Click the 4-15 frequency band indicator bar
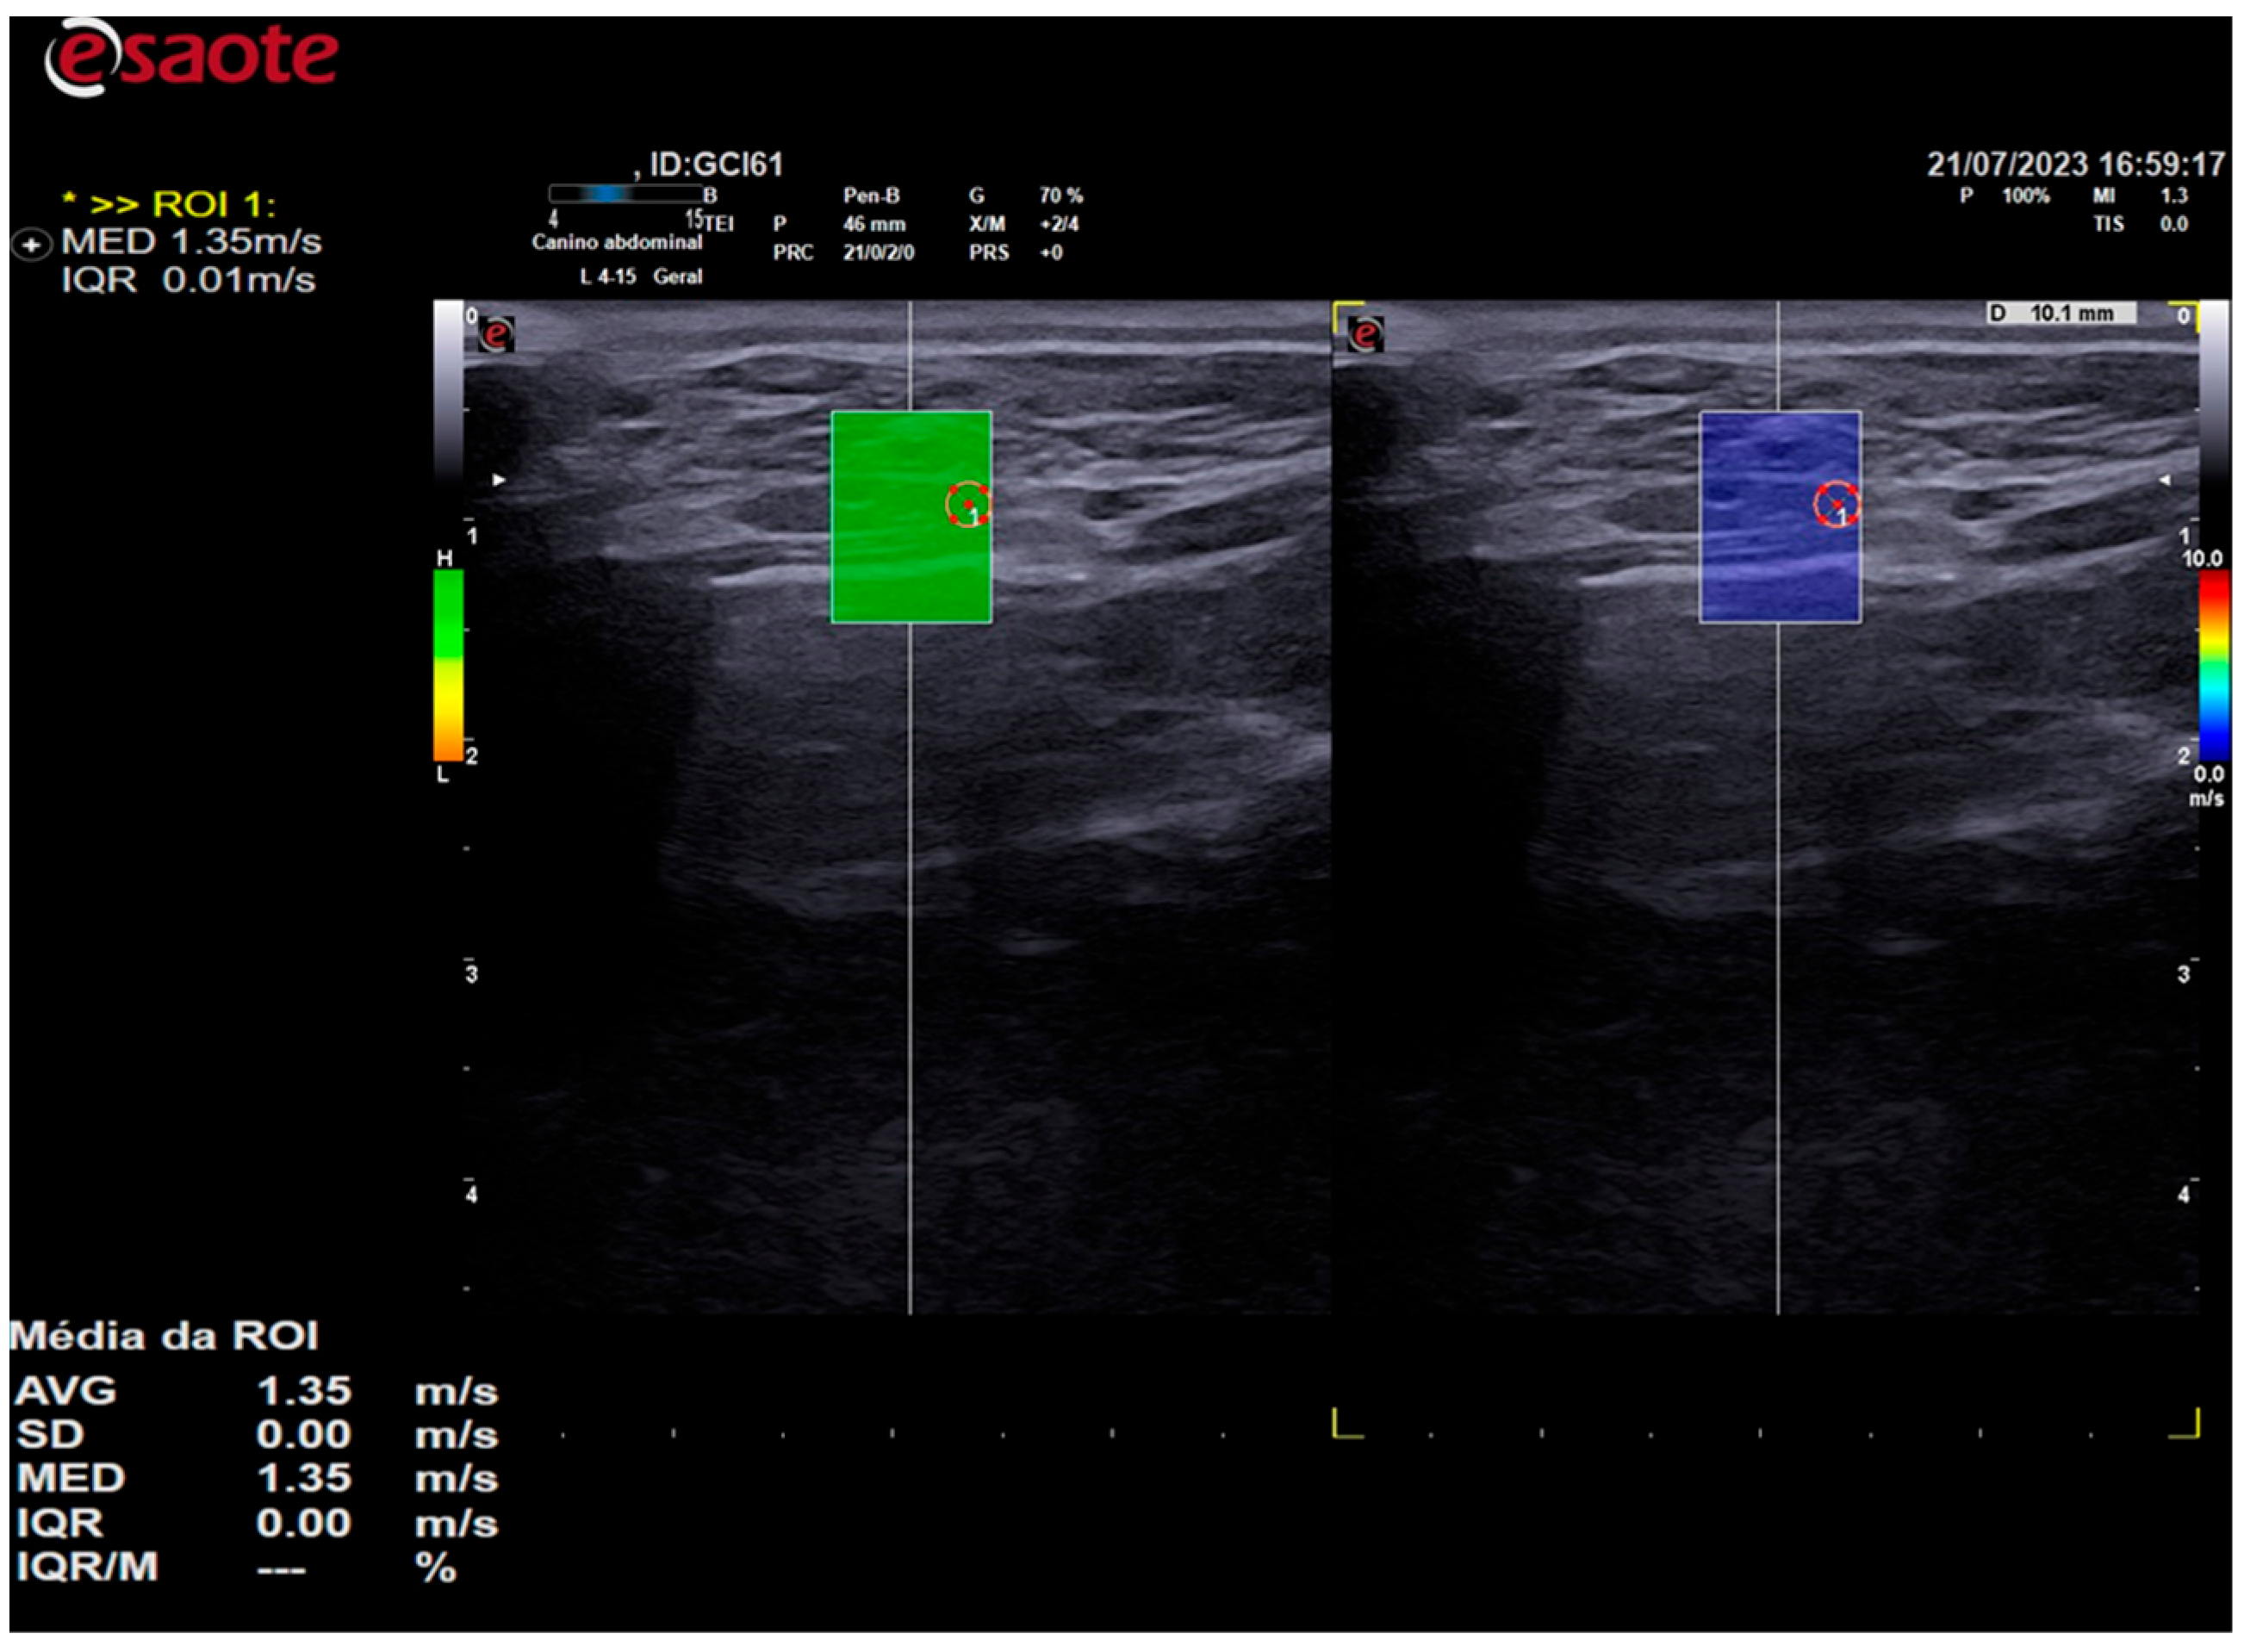2244x1652 pixels. point(625,194)
